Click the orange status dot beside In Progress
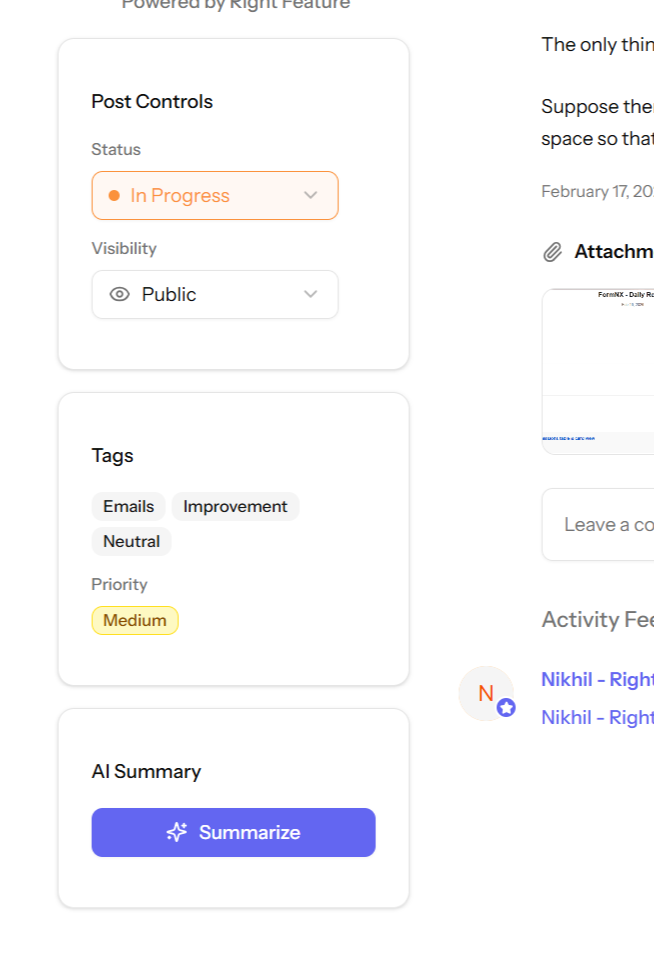654x953 pixels. tap(114, 195)
